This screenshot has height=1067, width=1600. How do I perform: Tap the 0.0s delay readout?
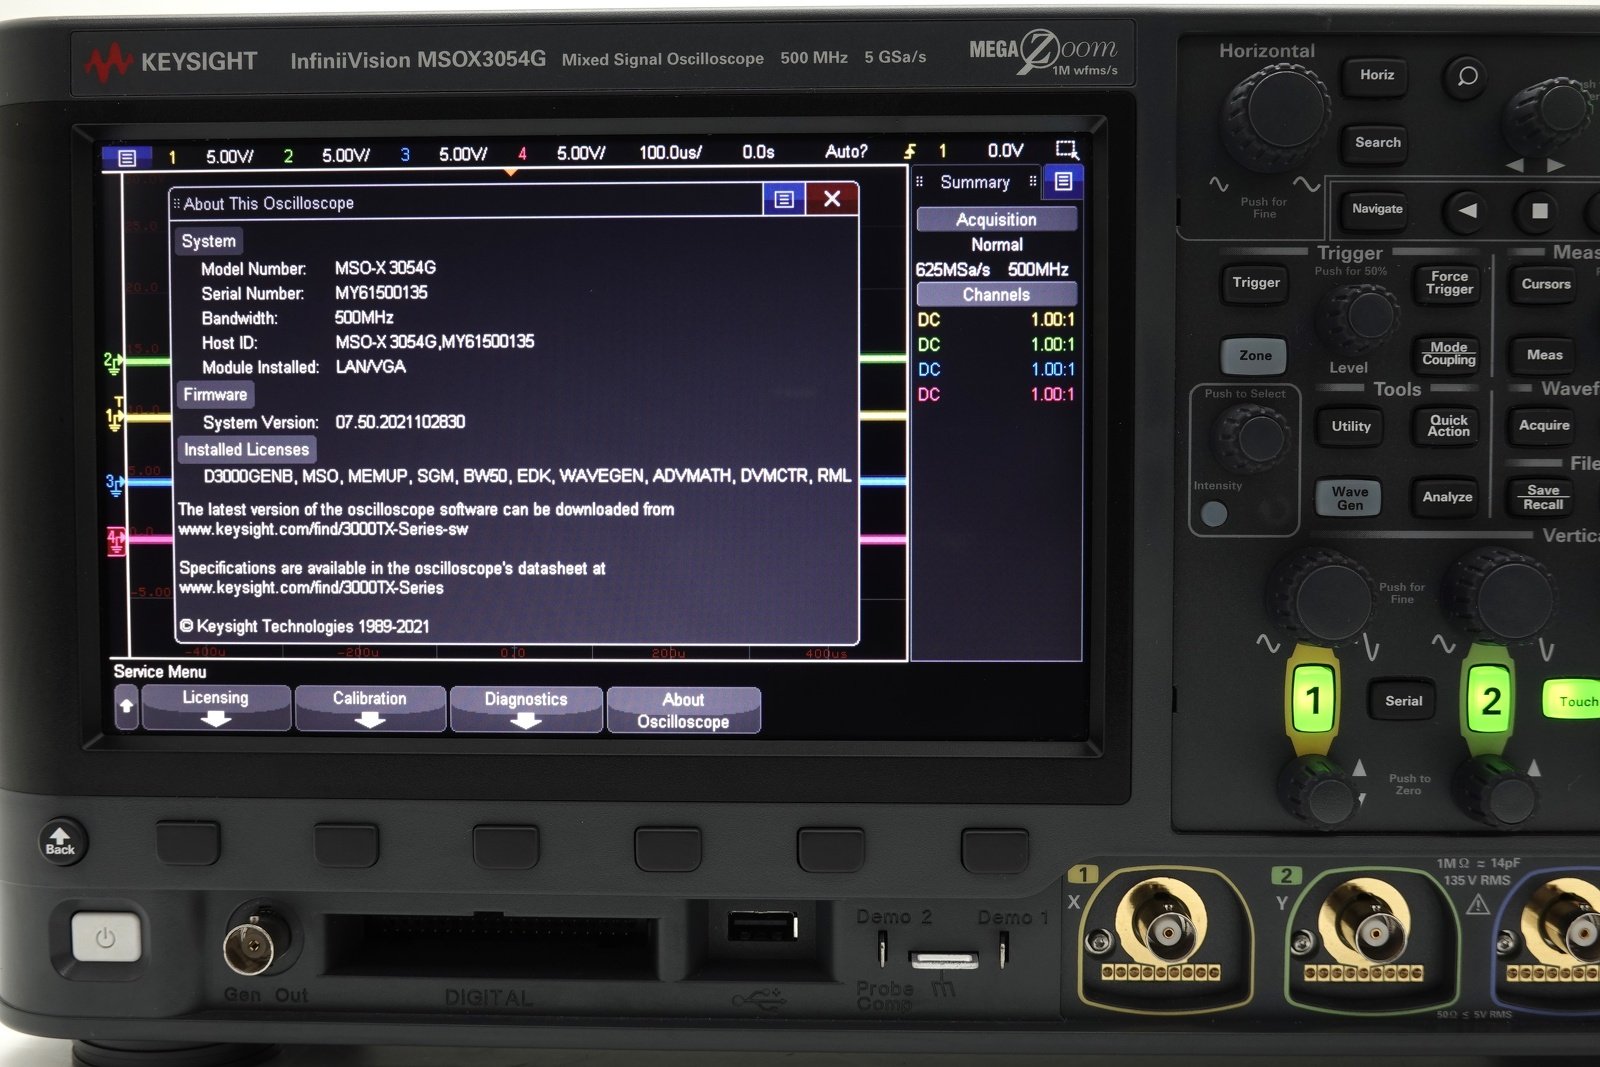(758, 151)
